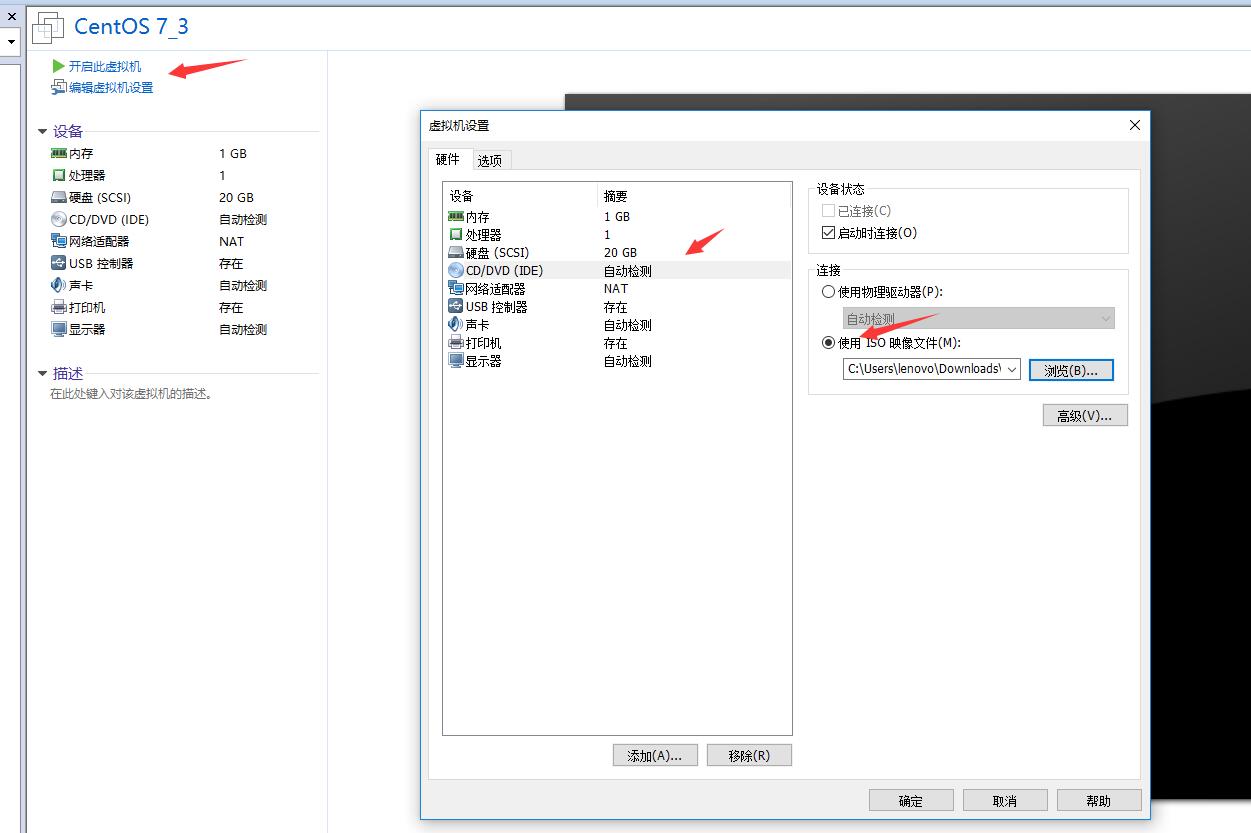Switch to the 选项 tab
This screenshot has height=833, width=1251.
click(489, 160)
